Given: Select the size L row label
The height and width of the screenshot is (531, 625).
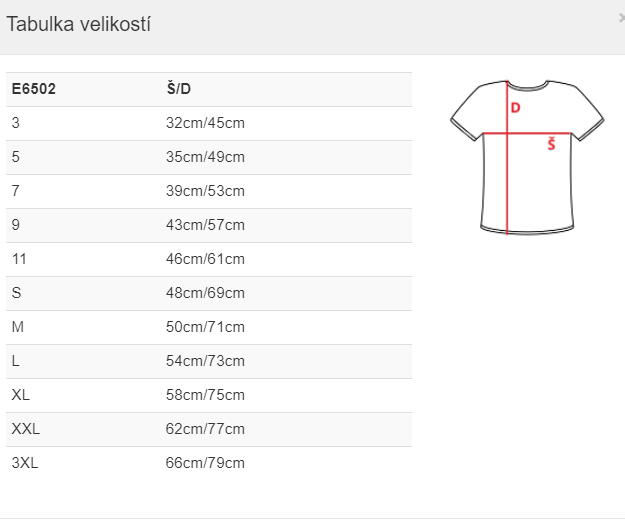Looking at the screenshot, I should 16,361.
